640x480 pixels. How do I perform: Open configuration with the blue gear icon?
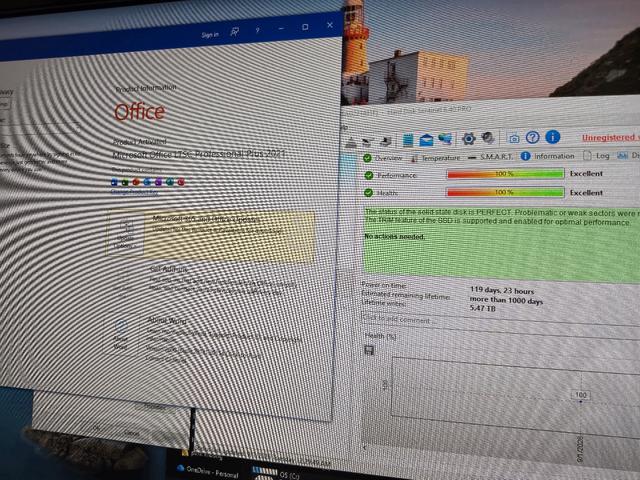click(469, 139)
